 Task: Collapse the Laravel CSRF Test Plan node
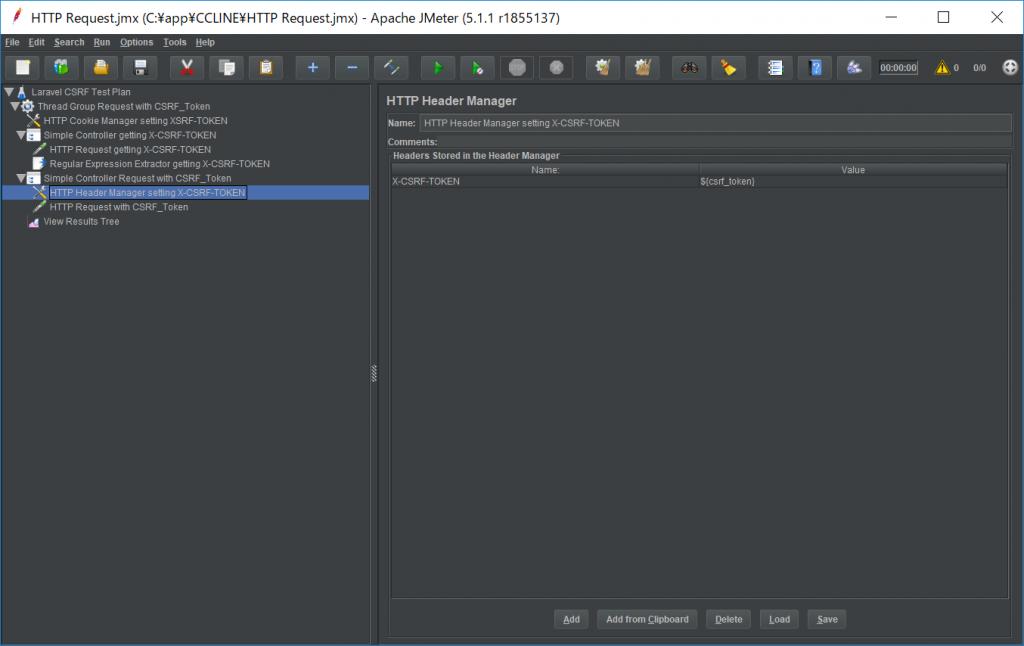9,92
